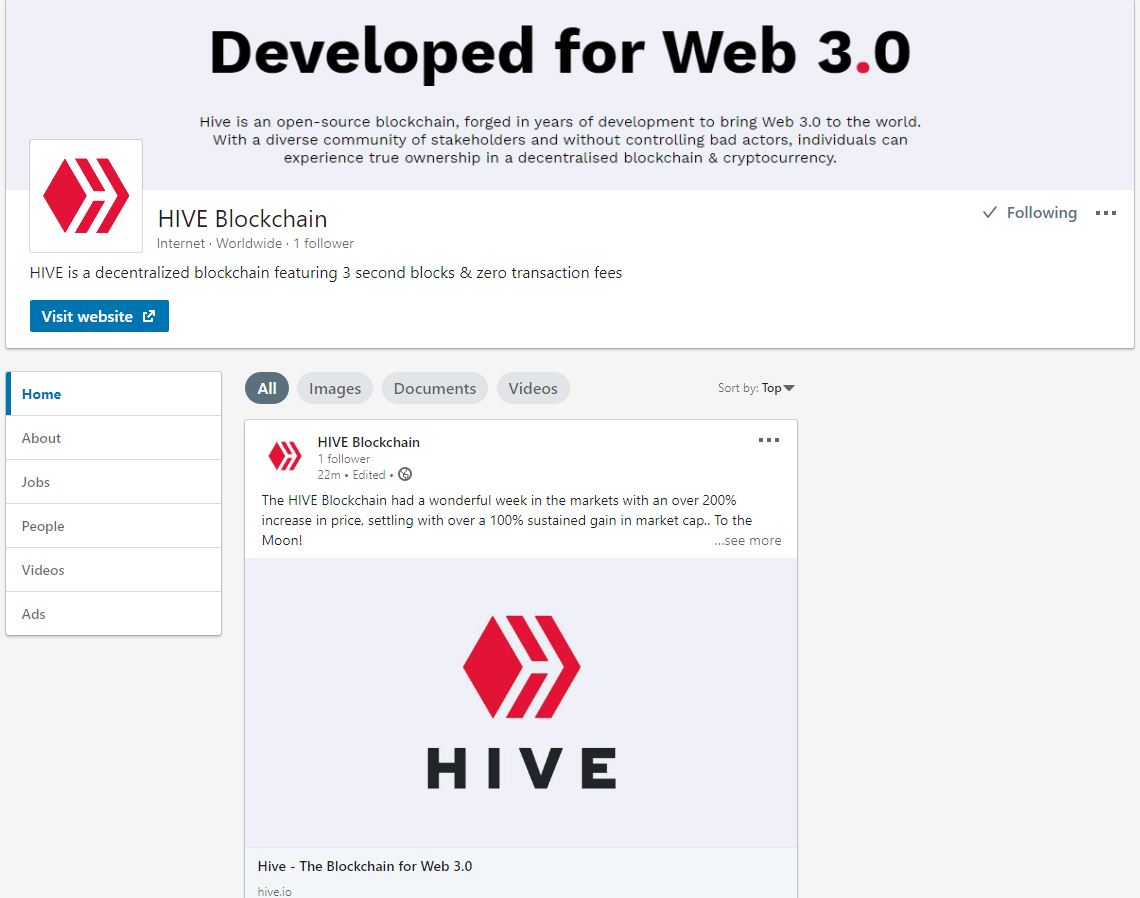Click the Visit website button
The width and height of the screenshot is (1140, 898).
pyautogui.click(x=99, y=316)
